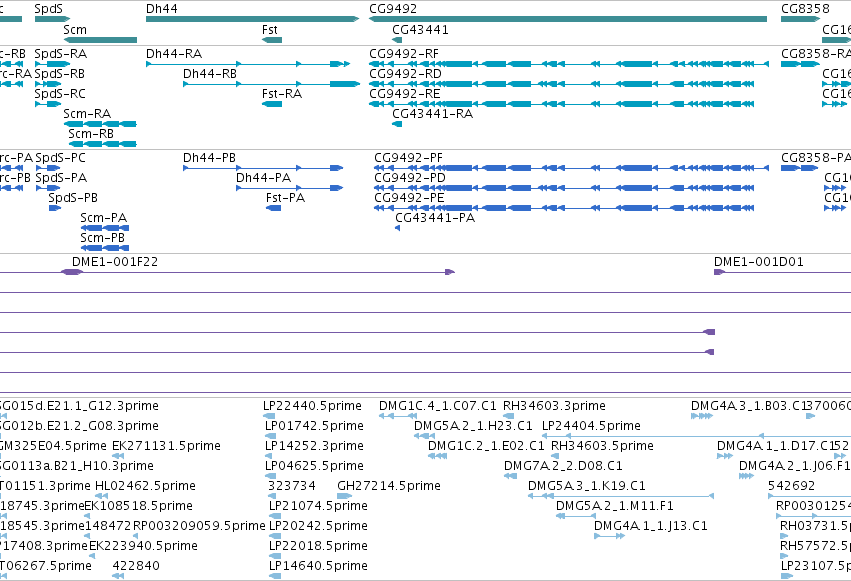Select feature DMG1C.2_1.E02.C1

coord(437,456)
